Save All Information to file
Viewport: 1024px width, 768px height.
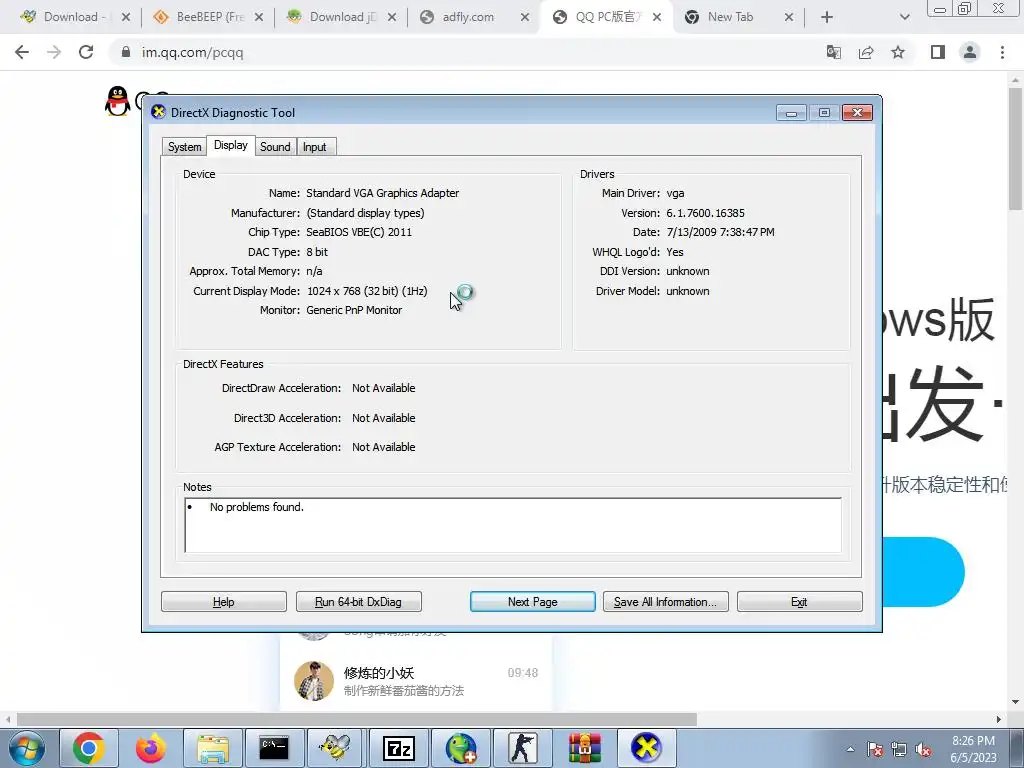pyautogui.click(x=665, y=601)
